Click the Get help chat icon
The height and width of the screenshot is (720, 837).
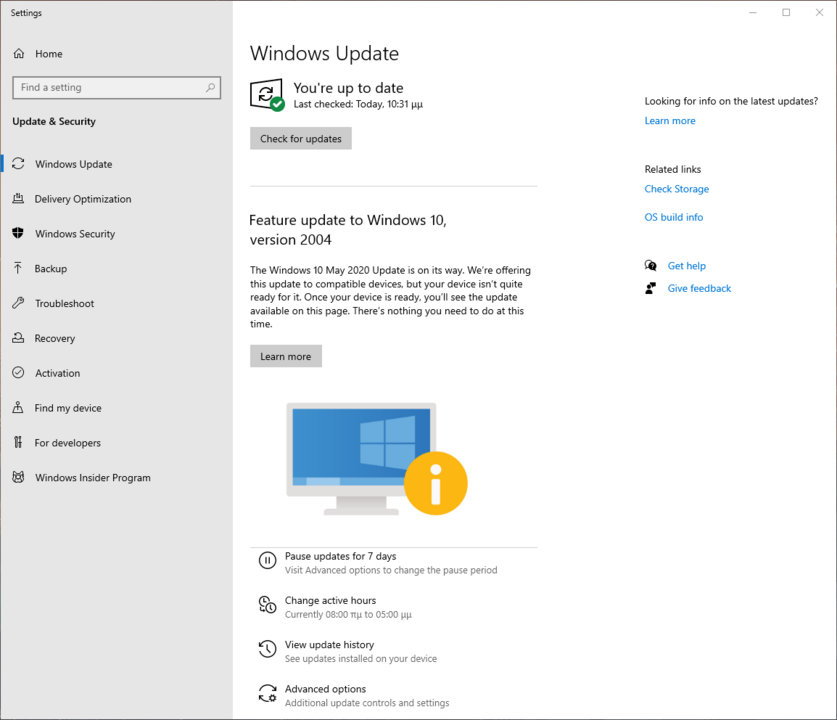point(650,265)
